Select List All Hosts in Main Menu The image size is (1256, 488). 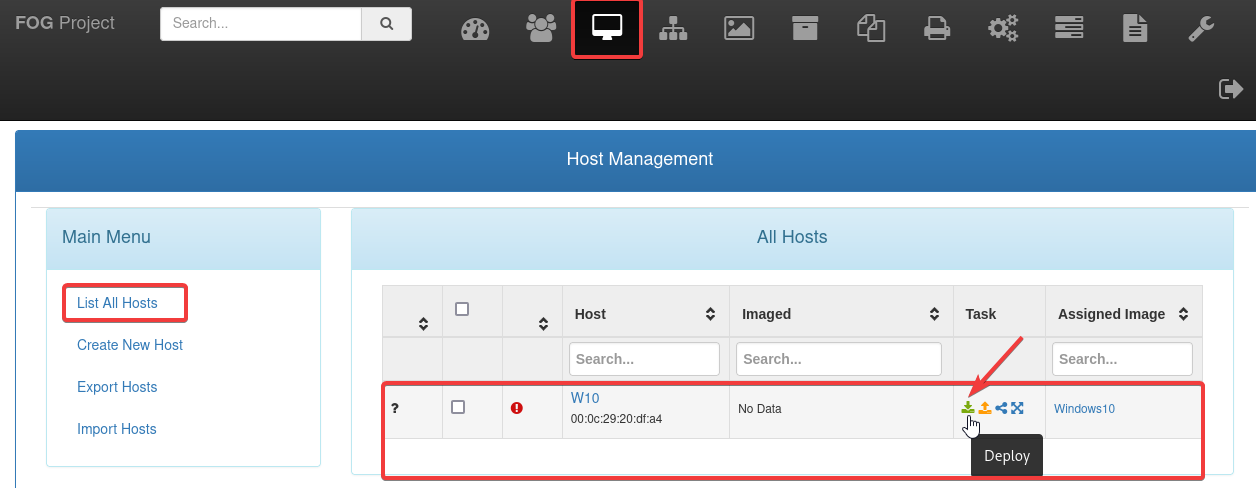point(117,303)
